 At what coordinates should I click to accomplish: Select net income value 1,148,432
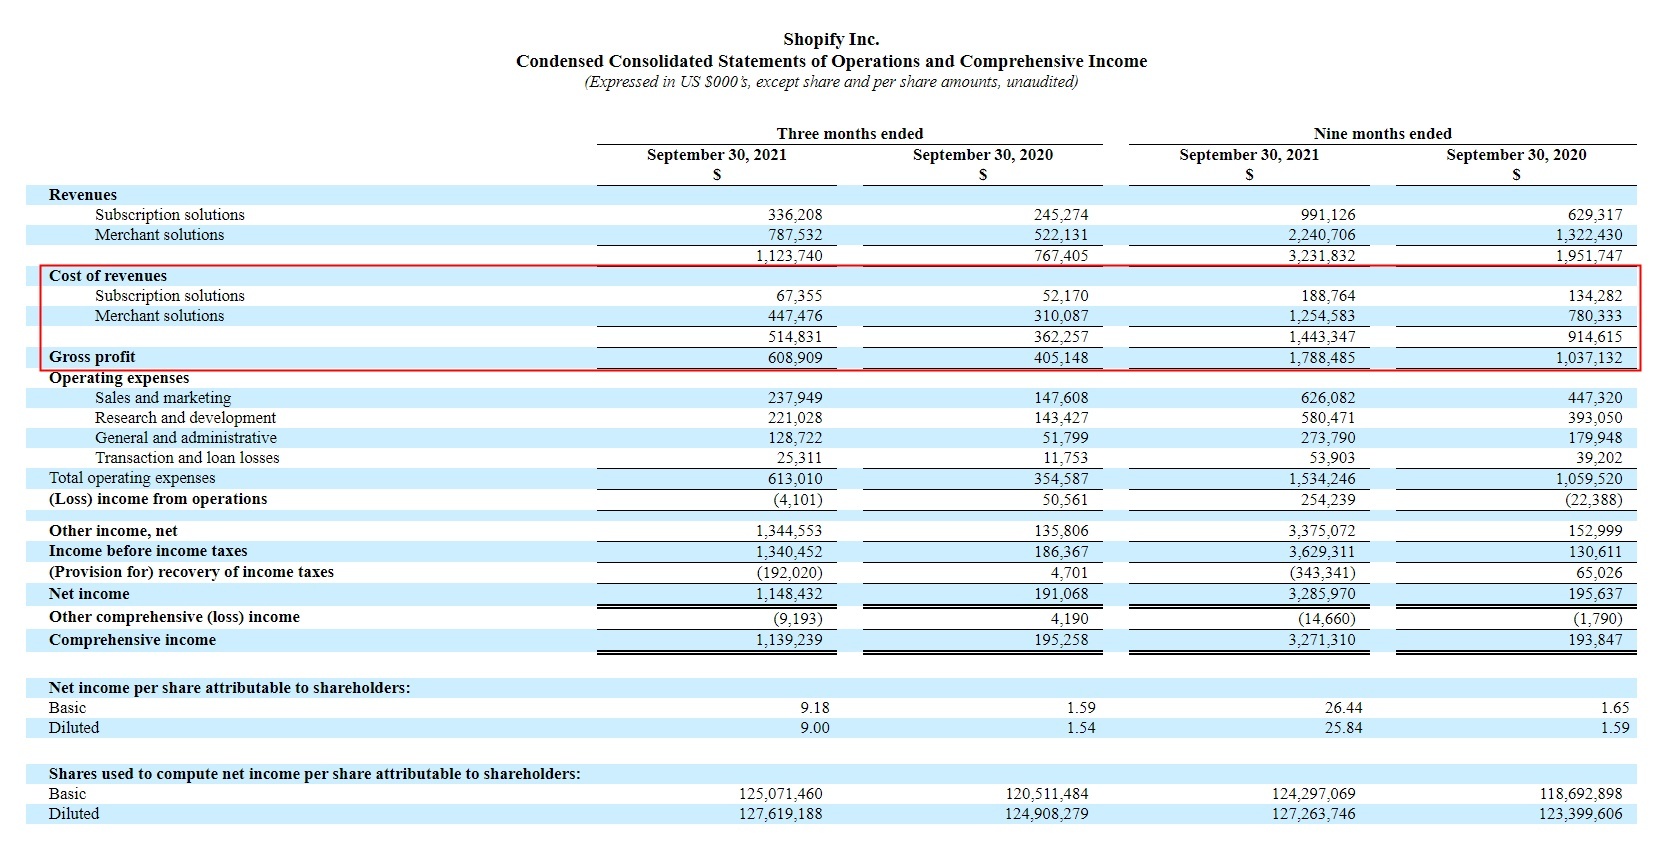tap(789, 594)
